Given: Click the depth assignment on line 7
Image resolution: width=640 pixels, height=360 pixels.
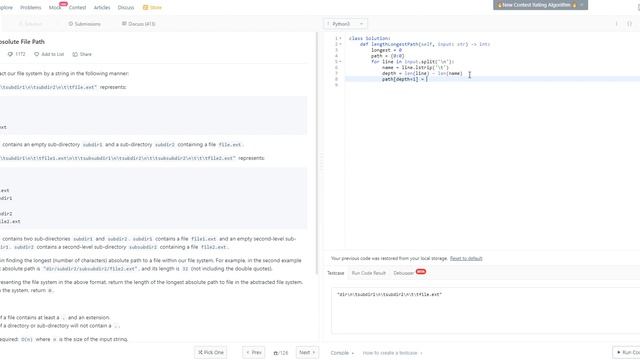Looking at the screenshot, I should pyautogui.click(x=422, y=73).
